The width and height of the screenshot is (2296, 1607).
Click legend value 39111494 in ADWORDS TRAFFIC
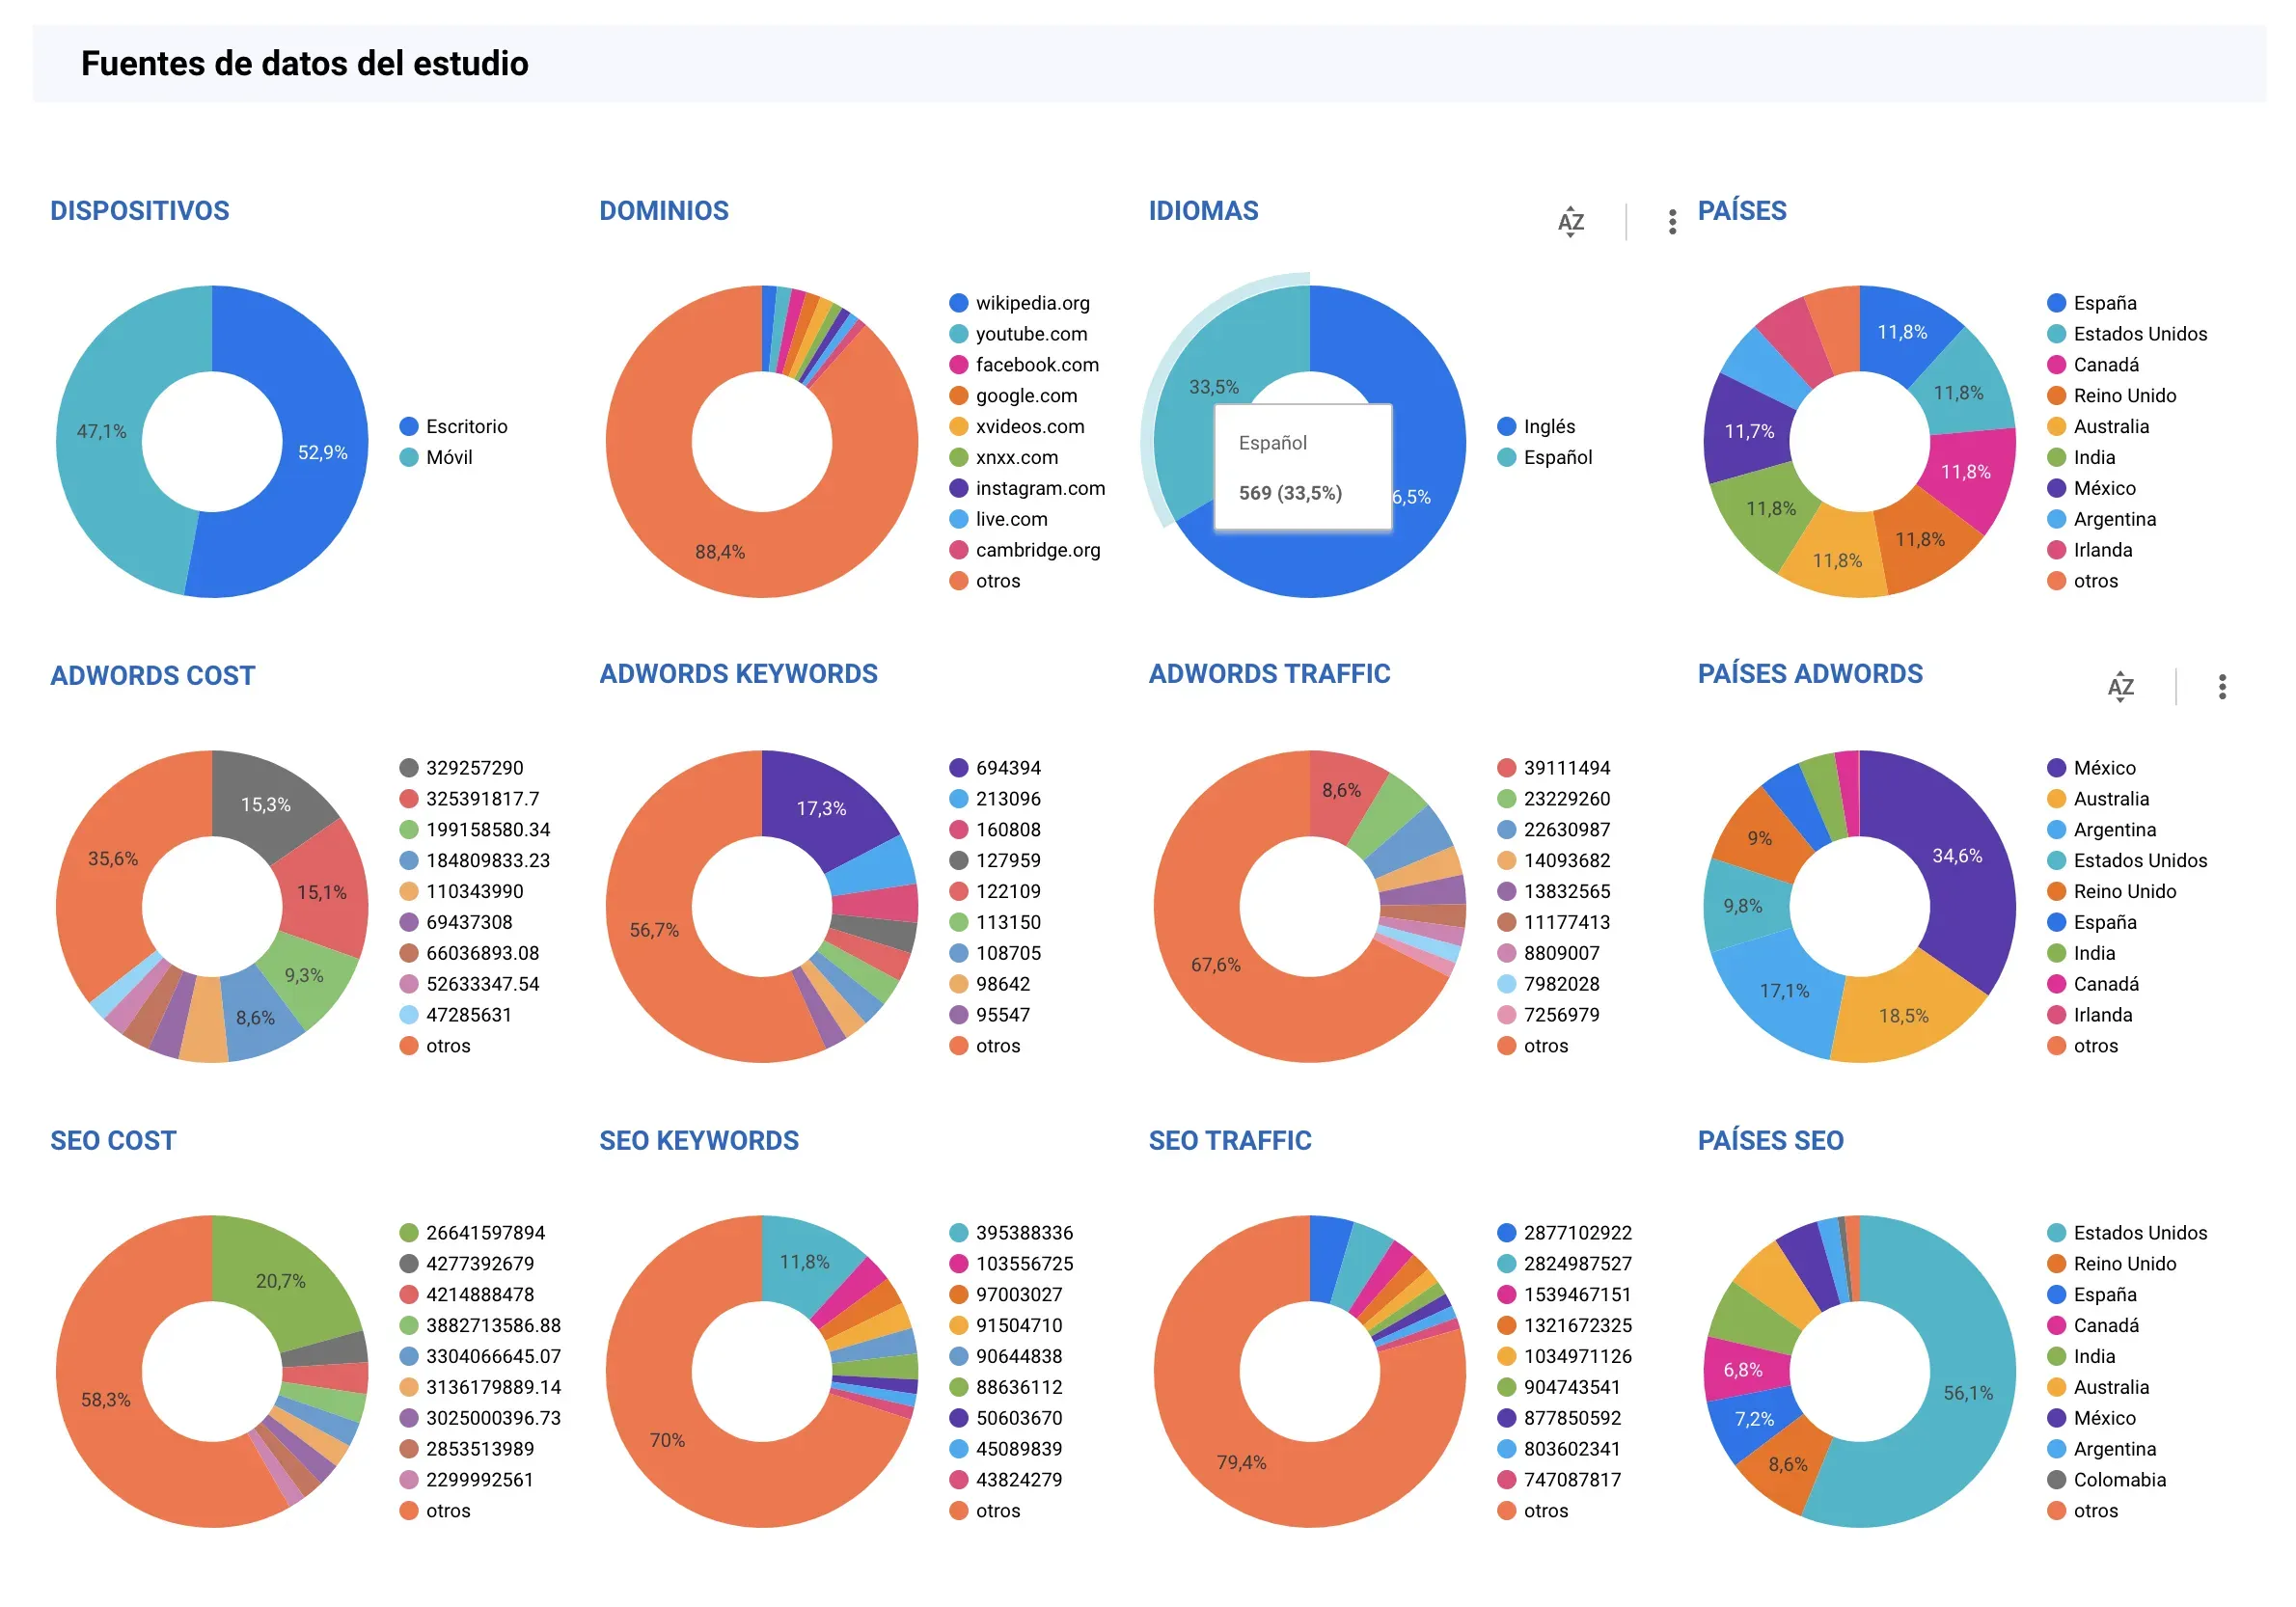1554,767
